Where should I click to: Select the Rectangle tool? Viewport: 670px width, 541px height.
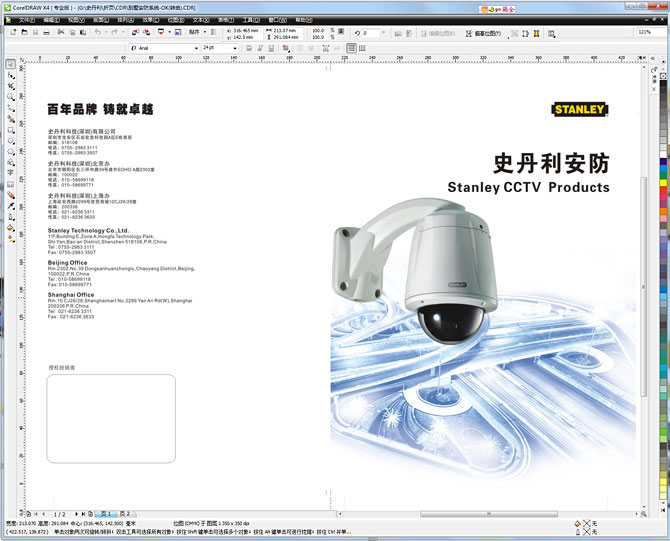pyautogui.click(x=11, y=130)
